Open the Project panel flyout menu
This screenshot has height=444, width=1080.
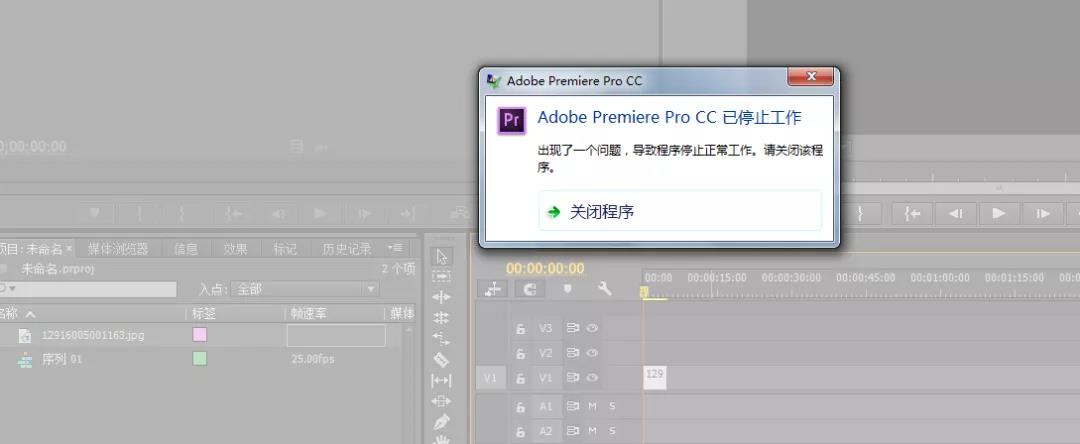click(x=395, y=249)
